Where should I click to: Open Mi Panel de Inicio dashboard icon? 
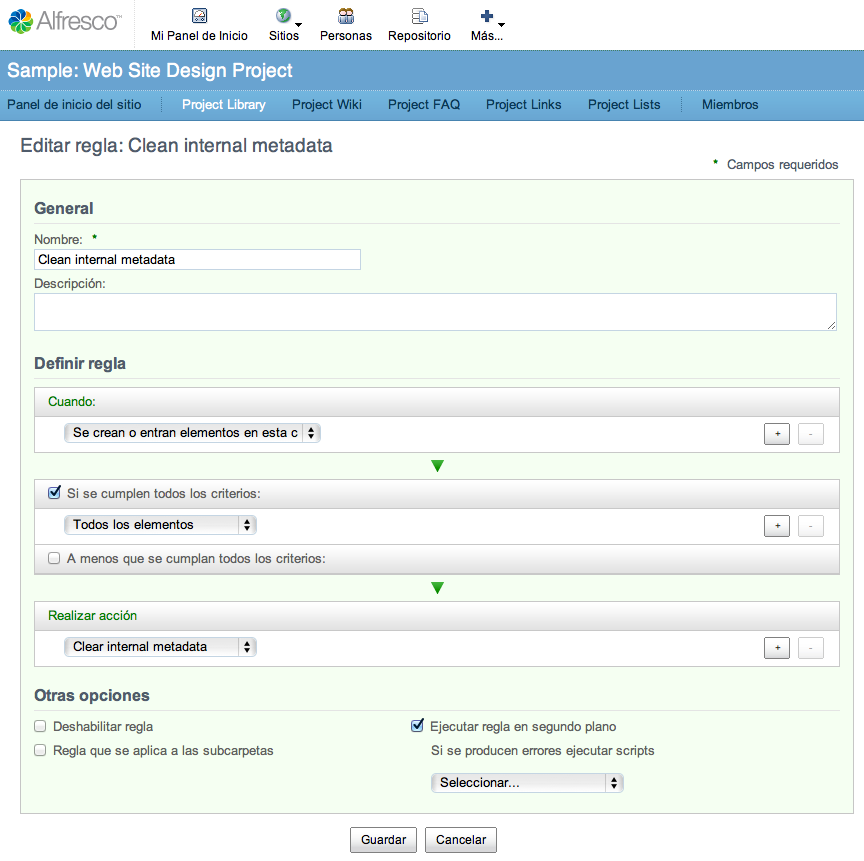point(199,15)
